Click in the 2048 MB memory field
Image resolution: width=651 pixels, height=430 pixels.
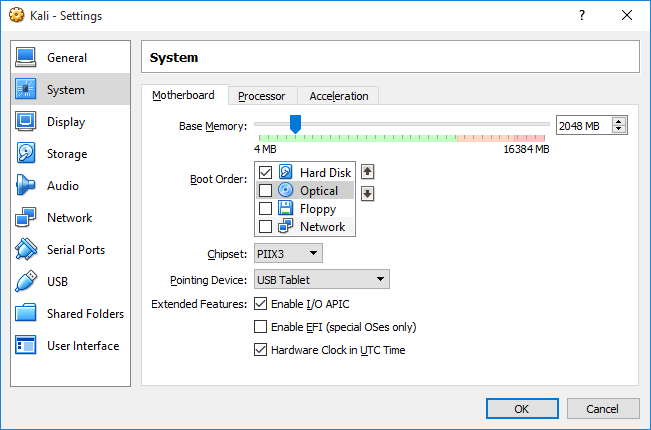click(583, 126)
